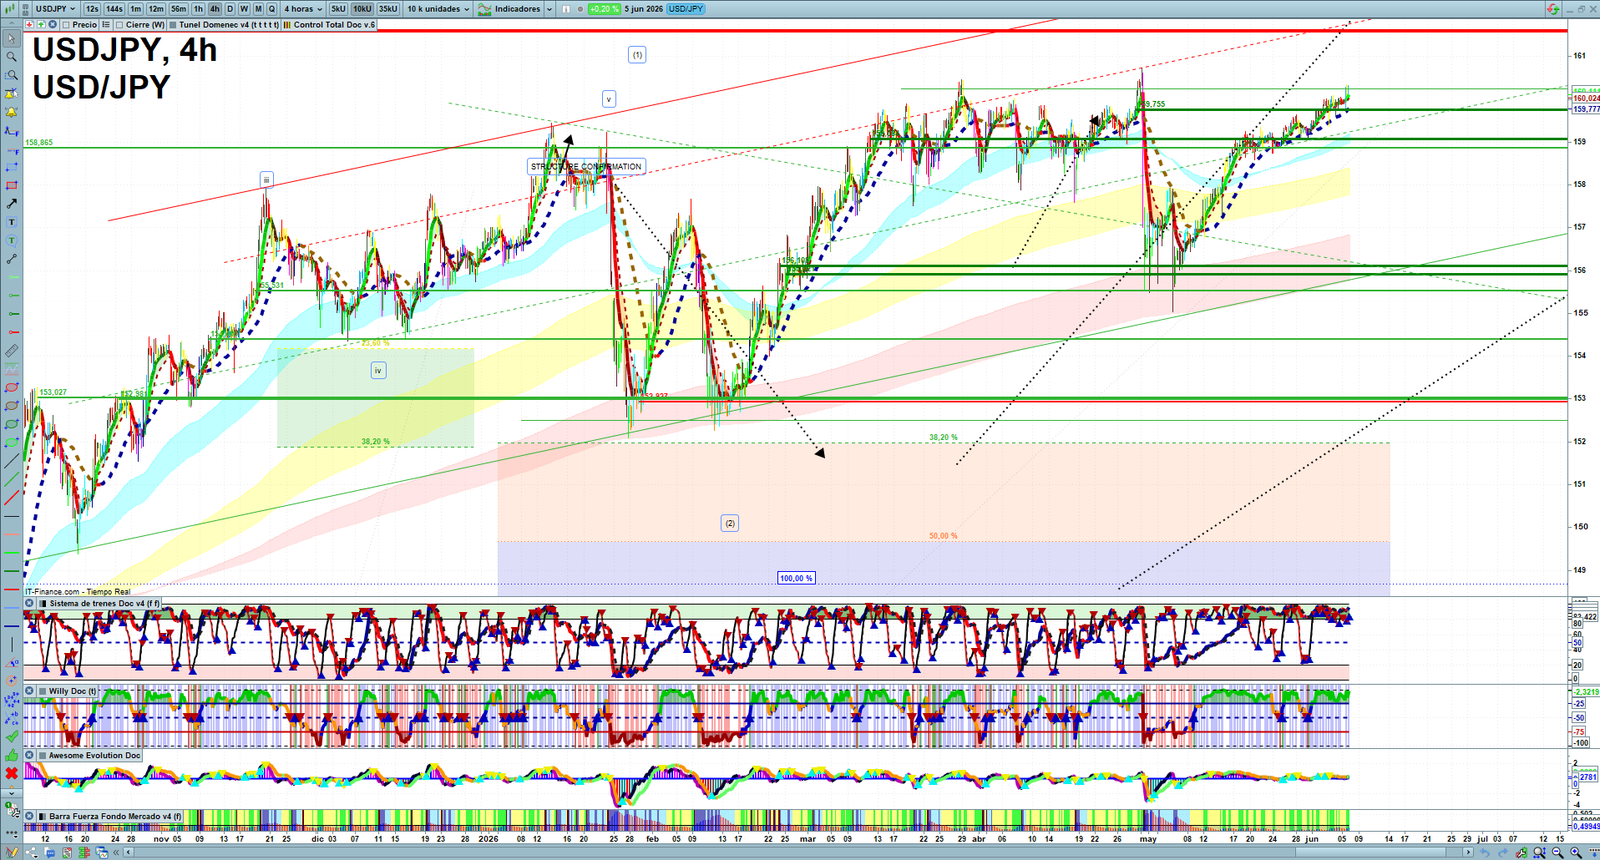Close the Awesome Evolution Doc panel
This screenshot has width=1600, height=860.
29,755
